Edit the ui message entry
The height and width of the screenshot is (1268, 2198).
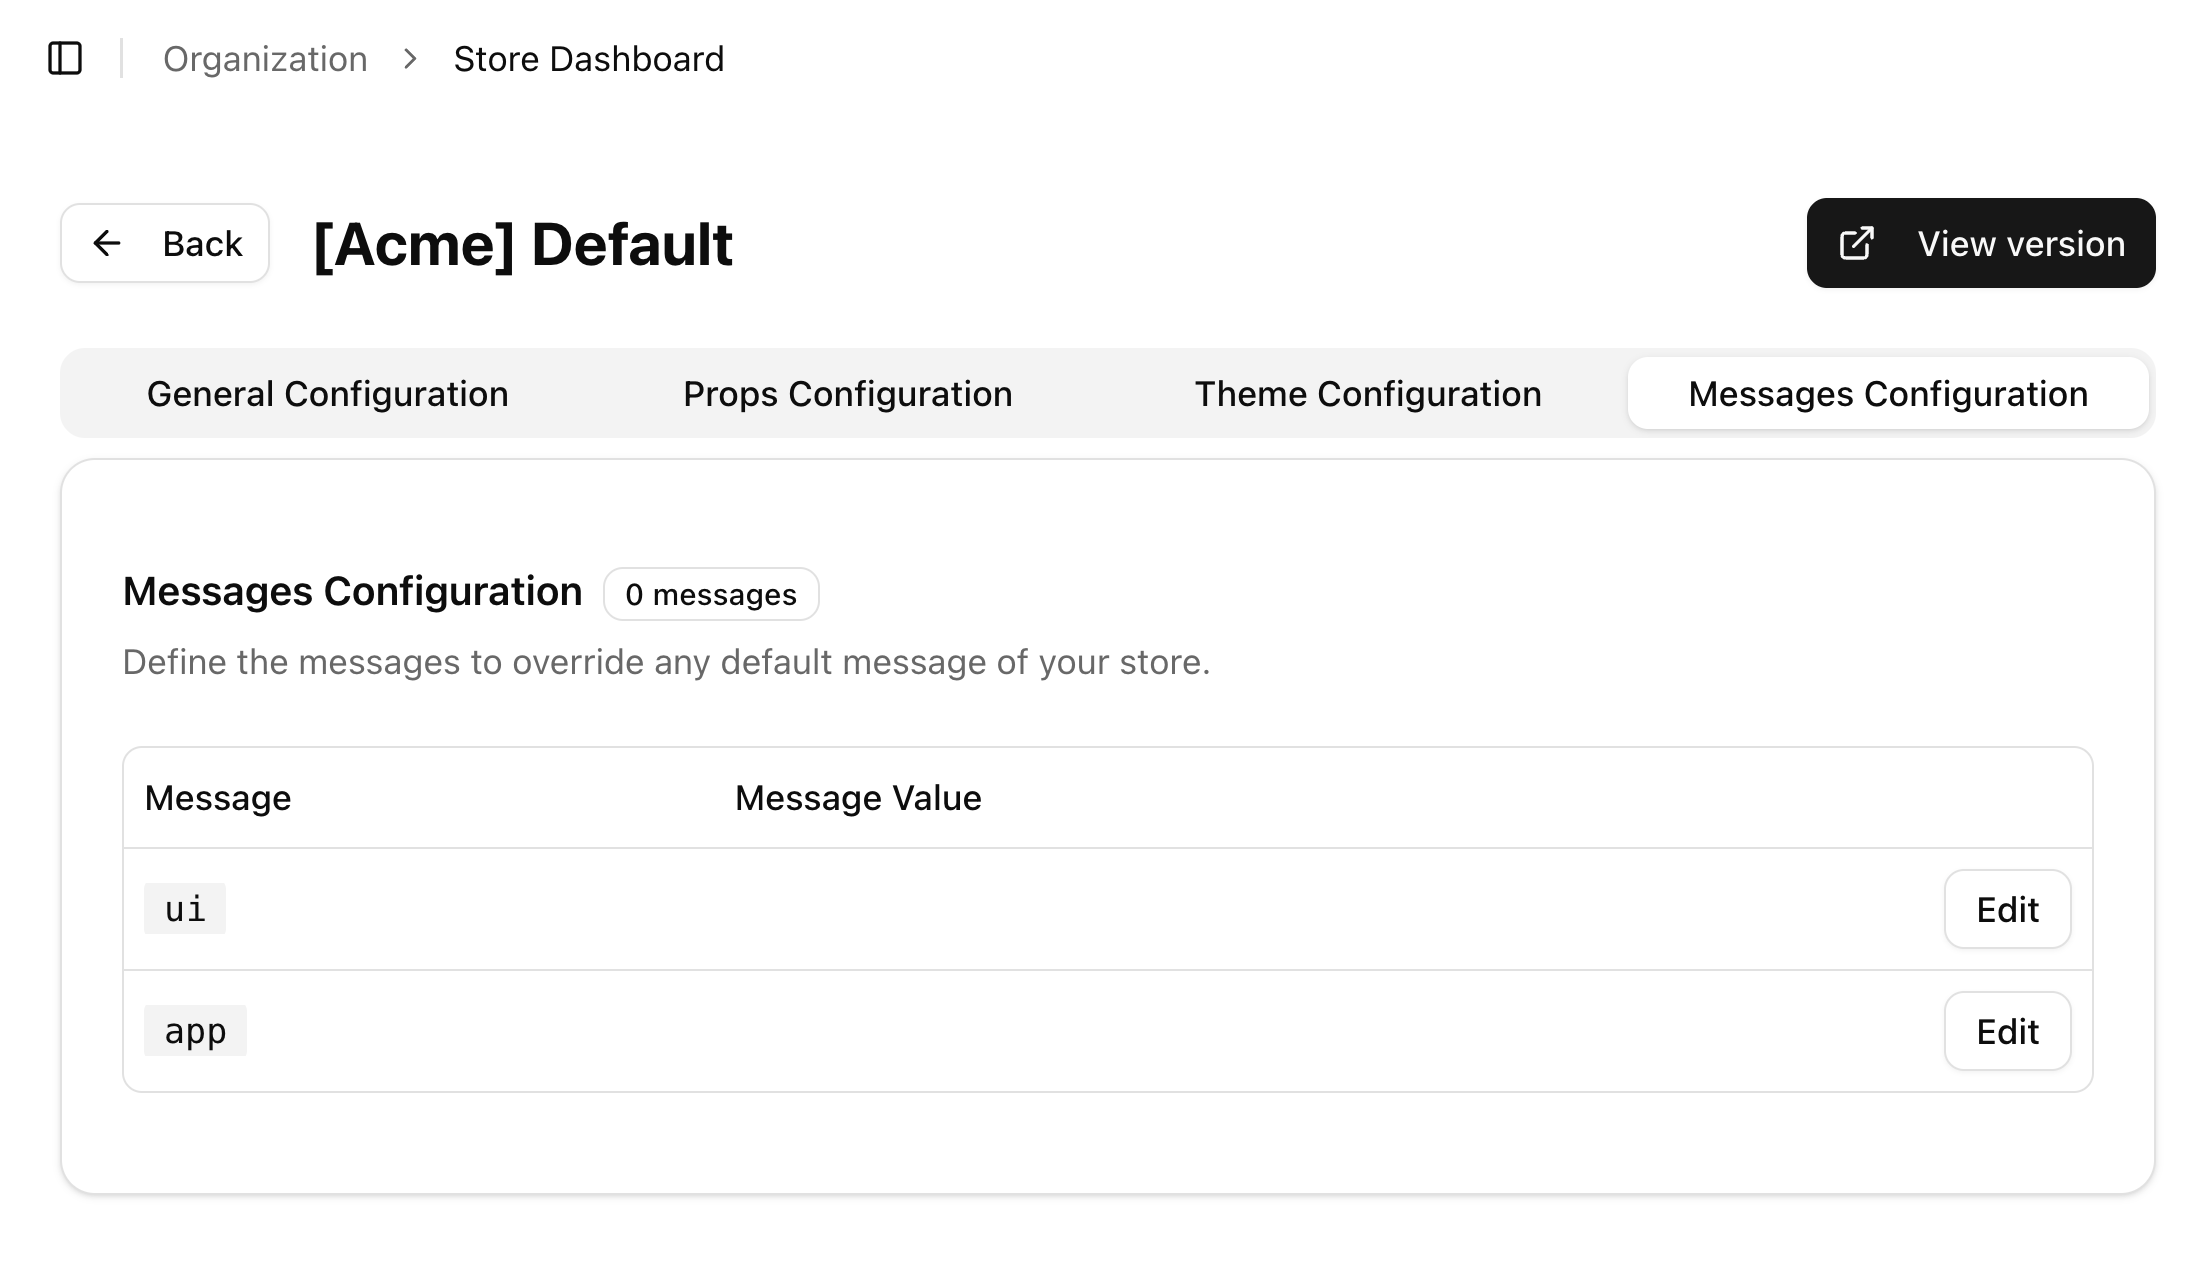pyautogui.click(x=2007, y=909)
